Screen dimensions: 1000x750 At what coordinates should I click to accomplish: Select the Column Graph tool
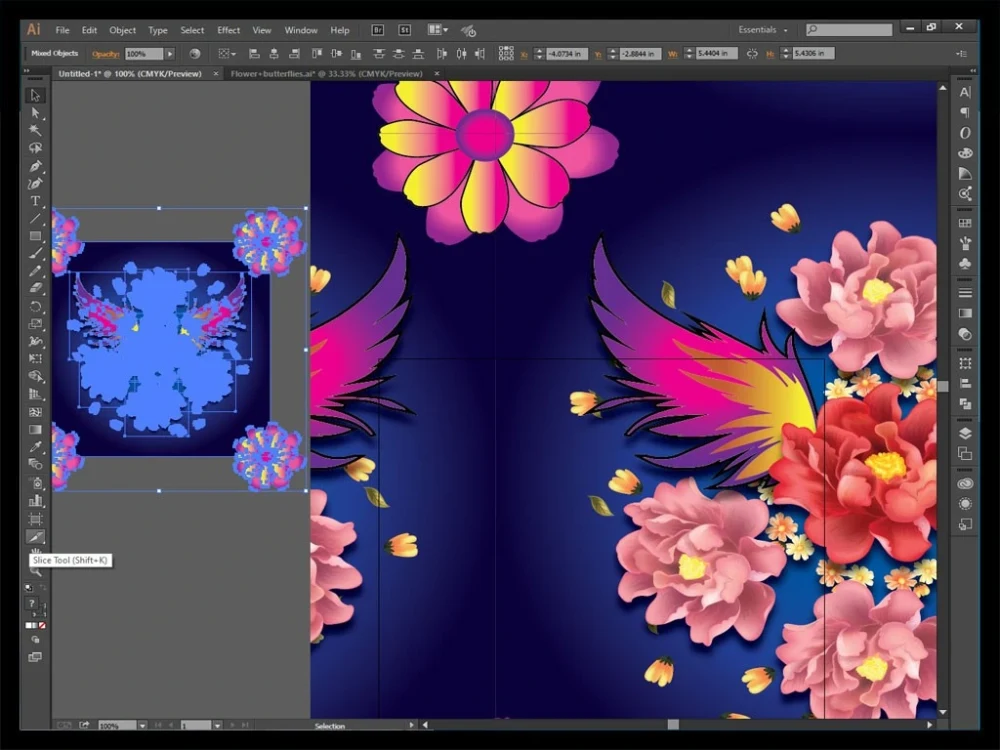[35, 501]
